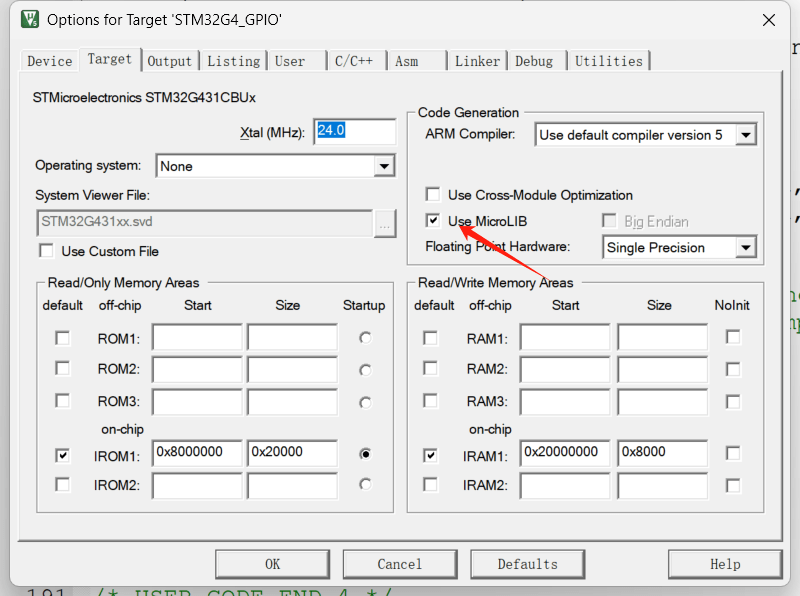
Task: Select the IROM1 Startup radio button
Action: click(365, 454)
